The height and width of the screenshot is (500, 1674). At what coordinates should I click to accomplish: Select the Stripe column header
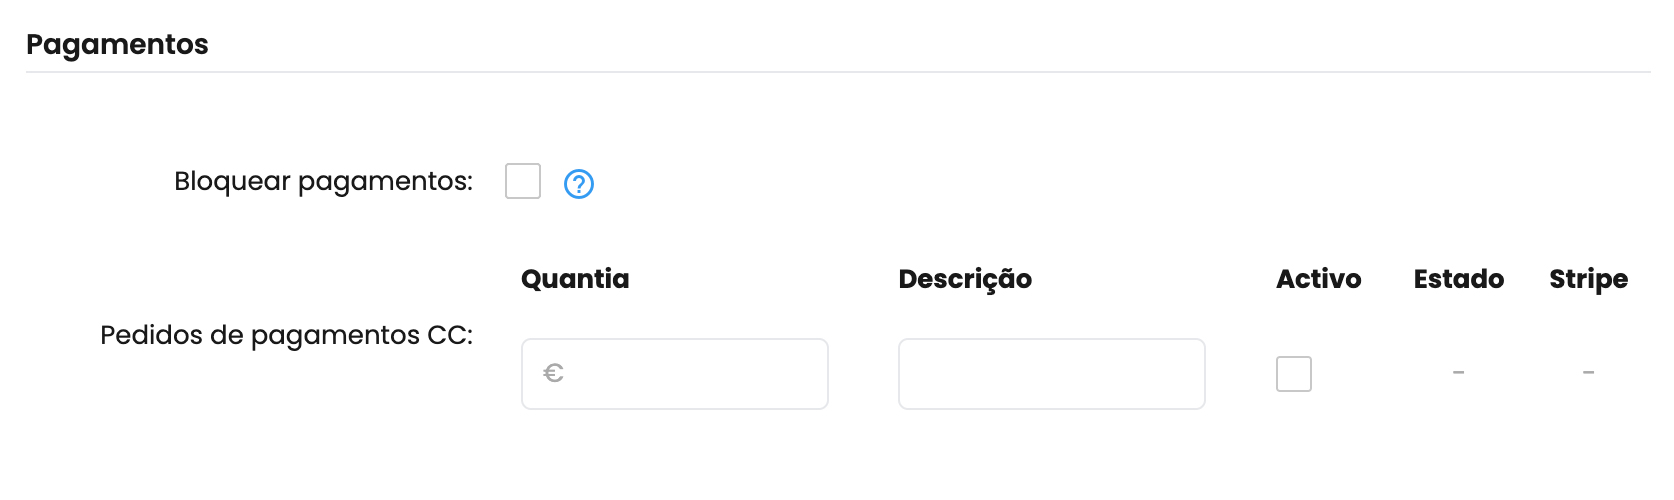pyautogui.click(x=1588, y=279)
